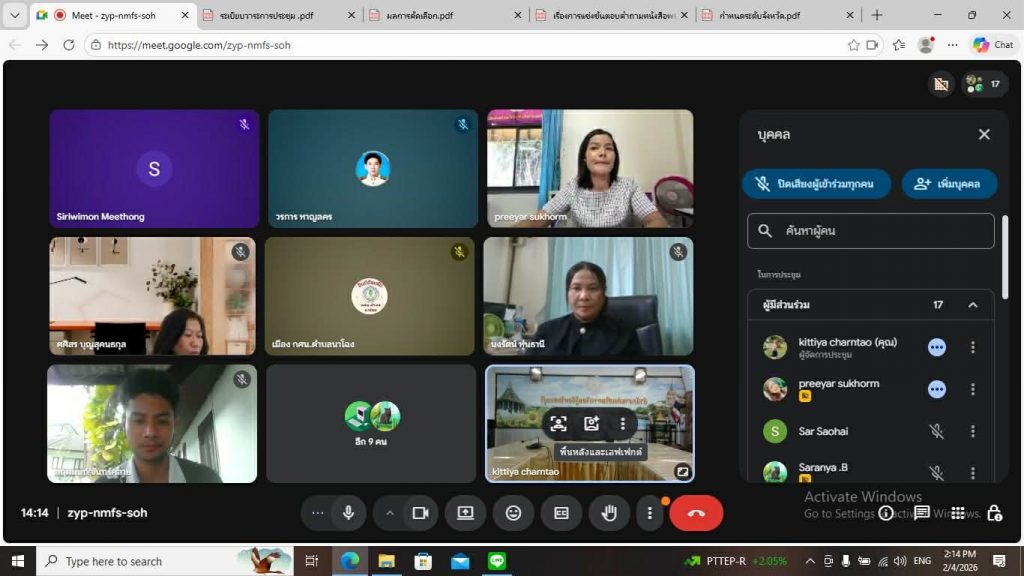Screen dimensions: 1024x576
Task: Start presenting your screen
Action: [x=465, y=513]
